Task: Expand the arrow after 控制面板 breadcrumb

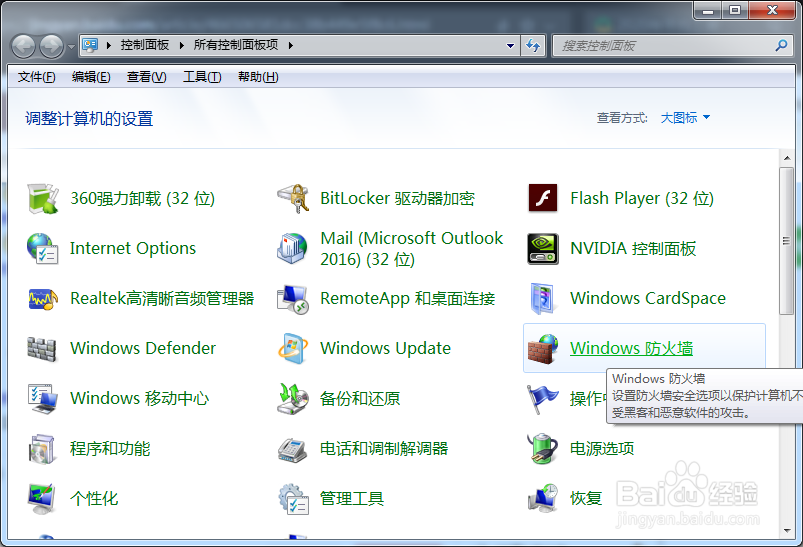Action: (x=181, y=46)
